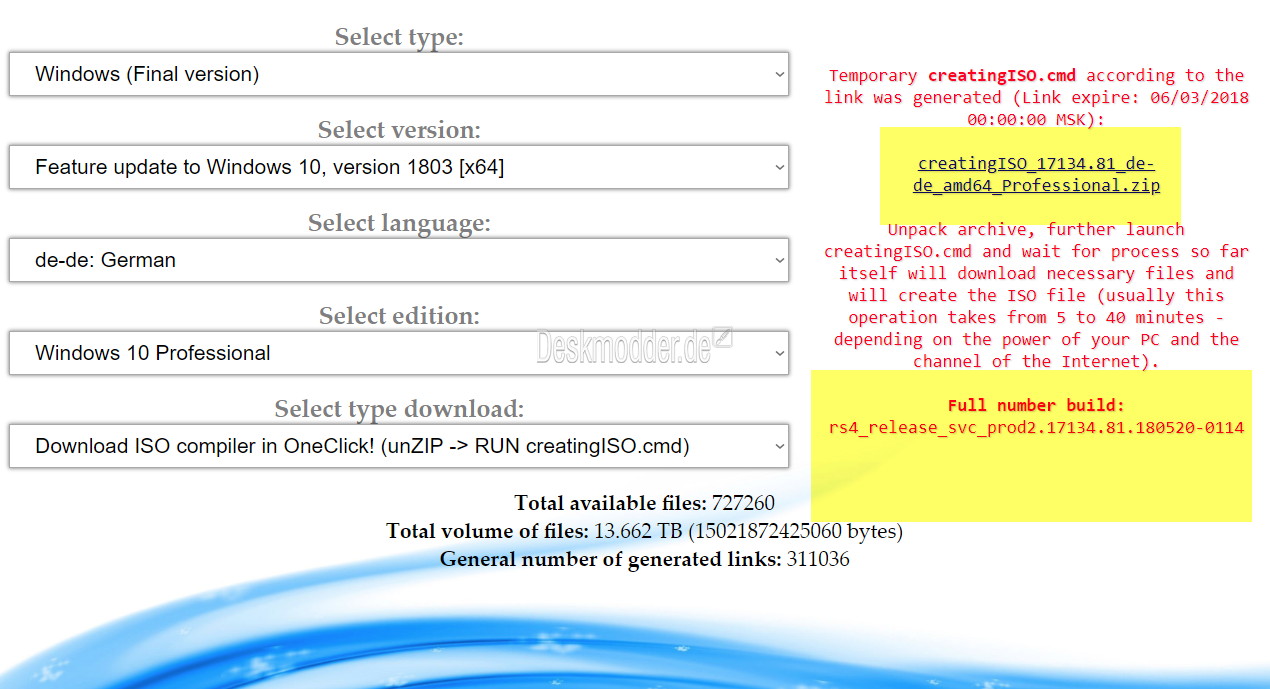Click the 'Select type download:' heading
This screenshot has height=689, width=1270.
click(x=399, y=409)
